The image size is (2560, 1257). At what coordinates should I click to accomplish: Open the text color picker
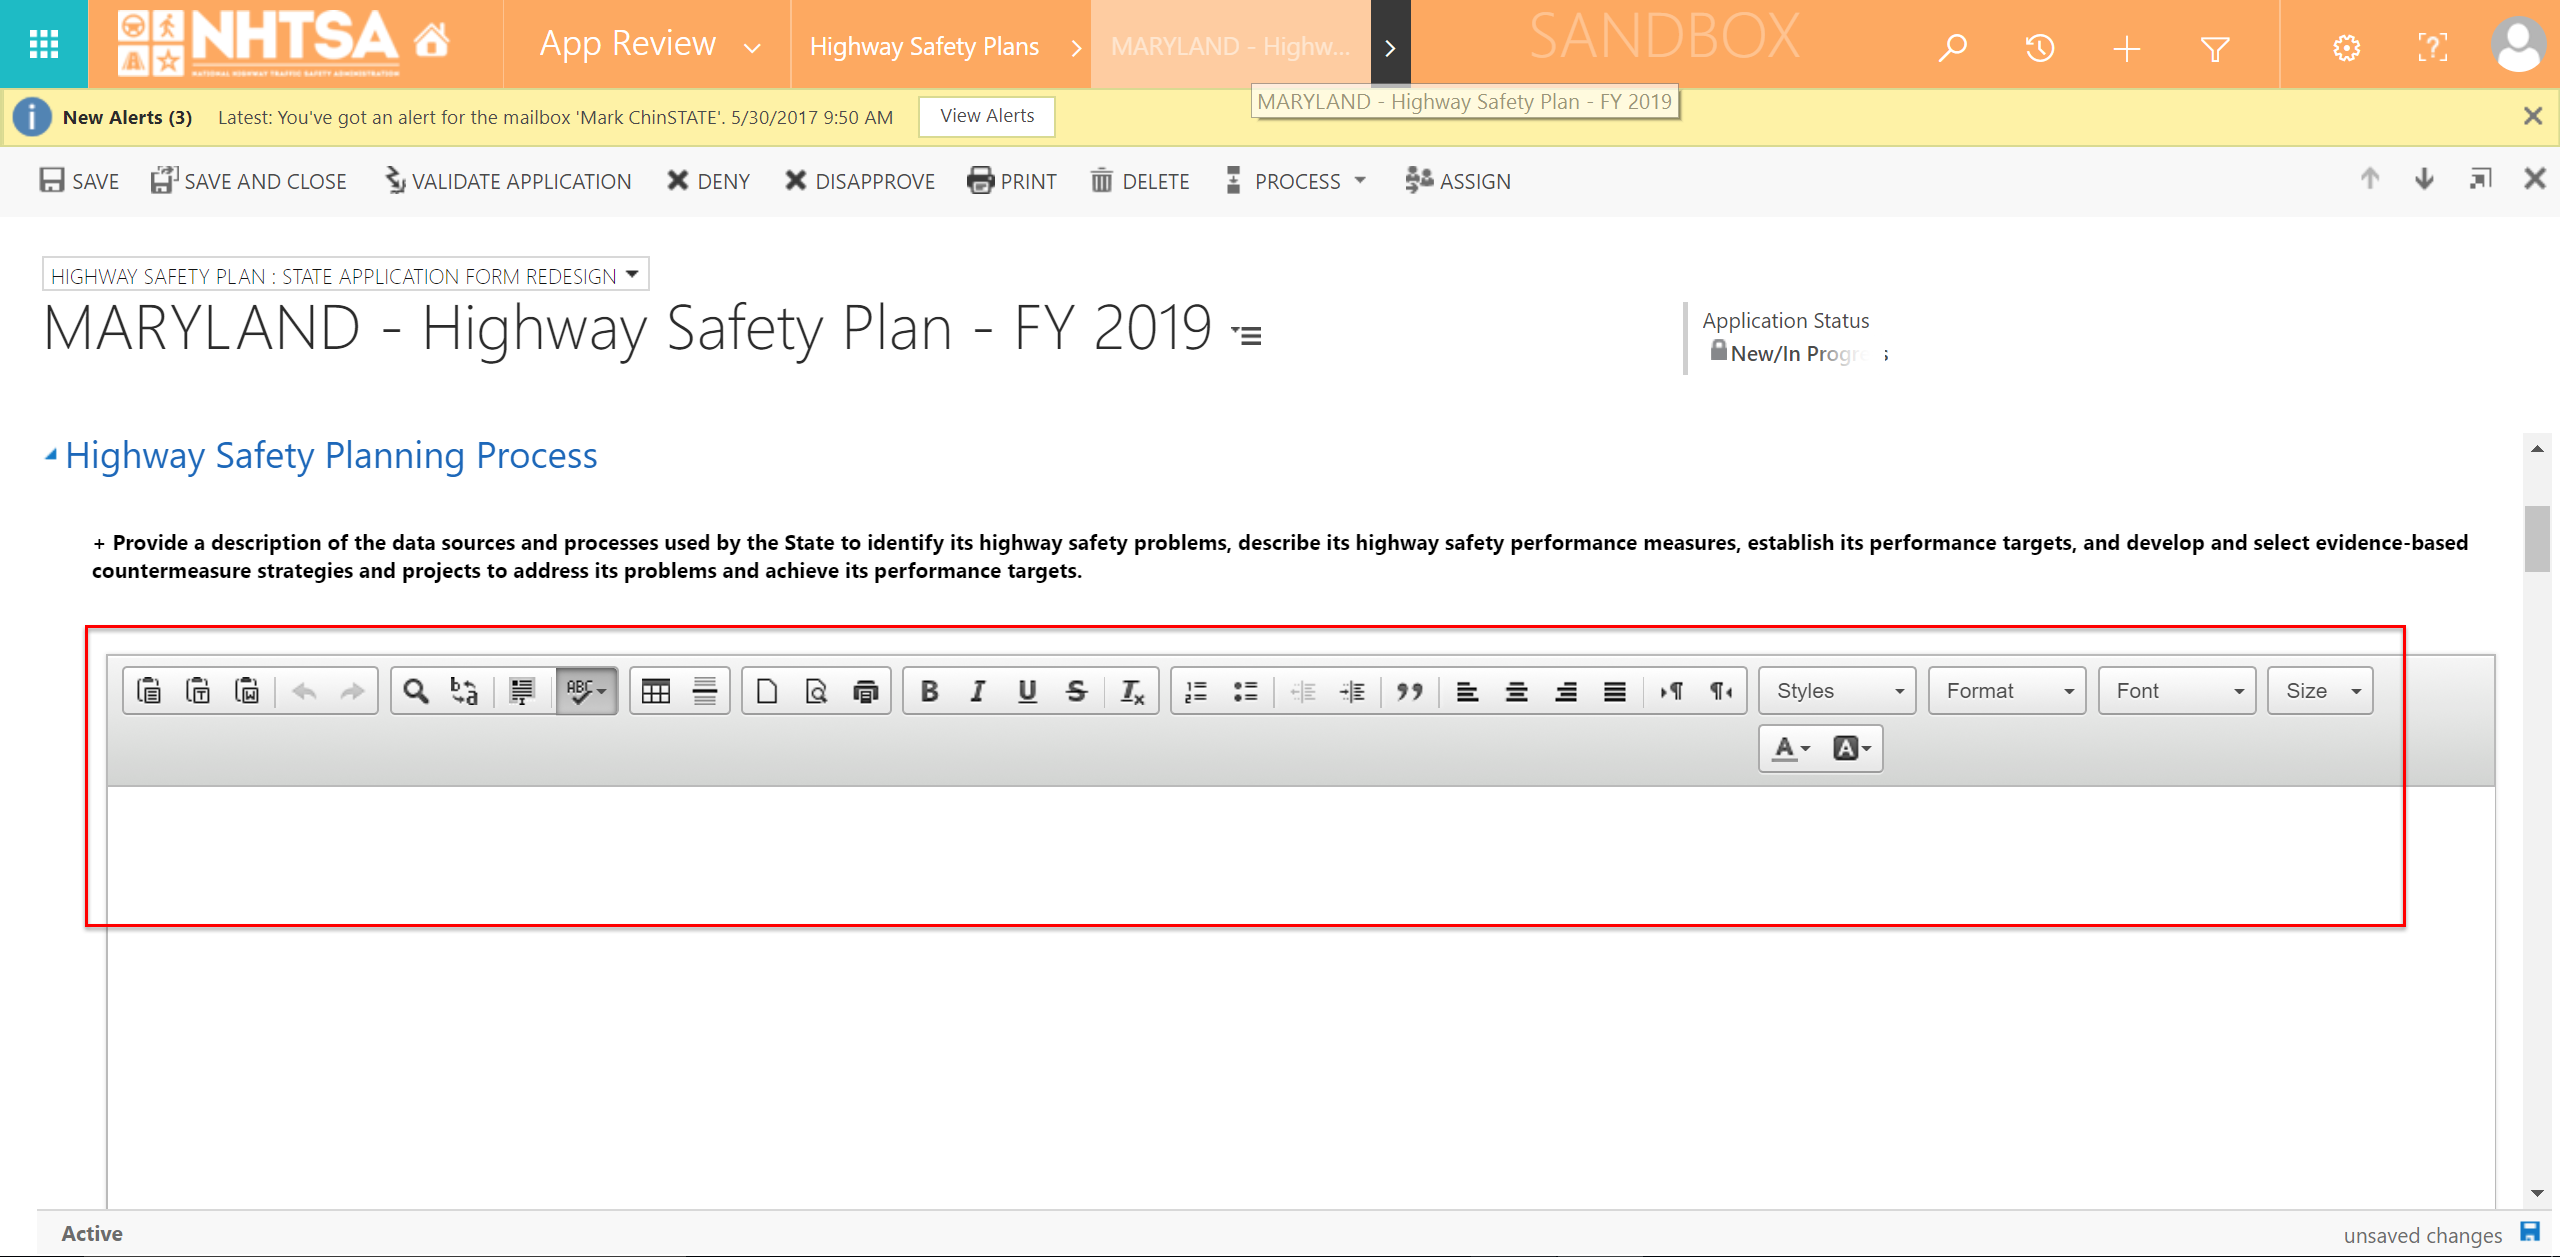[1791, 748]
